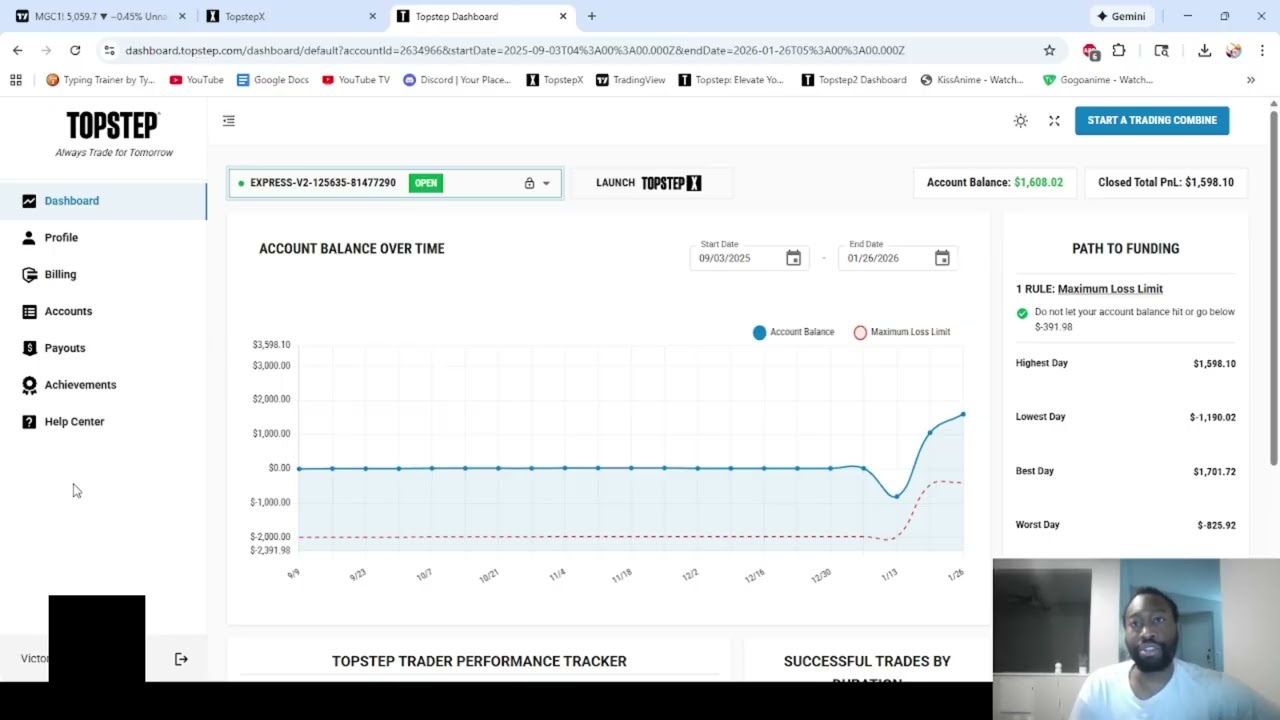Click the Account Balance $1,608.02 value
The height and width of the screenshot is (720, 1280).
1038,183
